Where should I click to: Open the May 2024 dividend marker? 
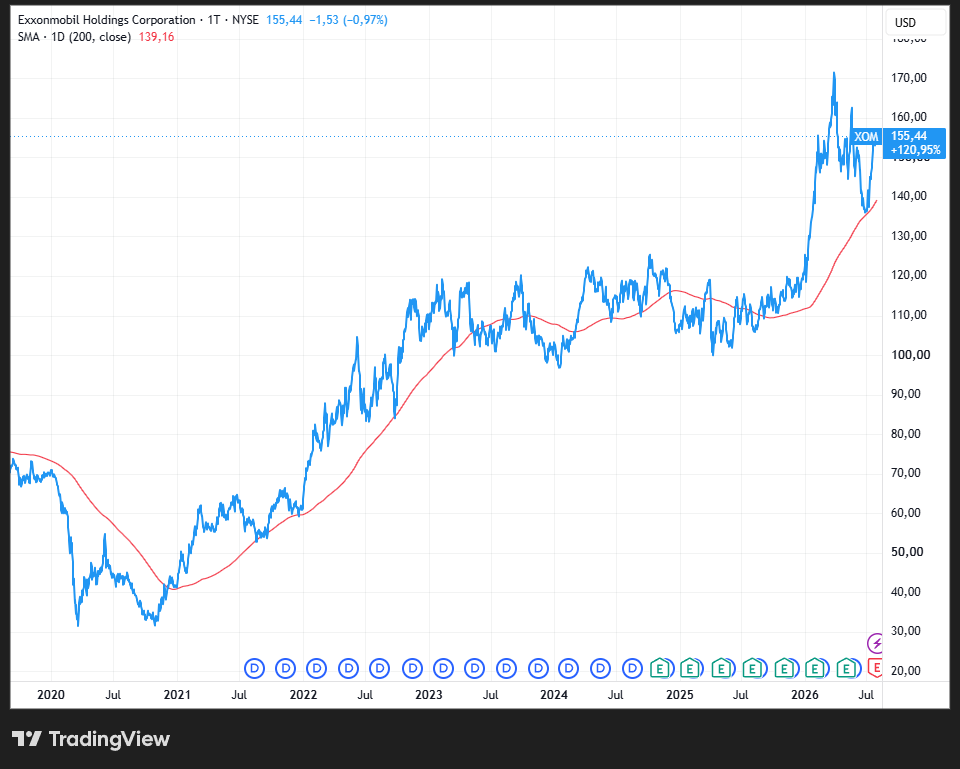click(601, 668)
